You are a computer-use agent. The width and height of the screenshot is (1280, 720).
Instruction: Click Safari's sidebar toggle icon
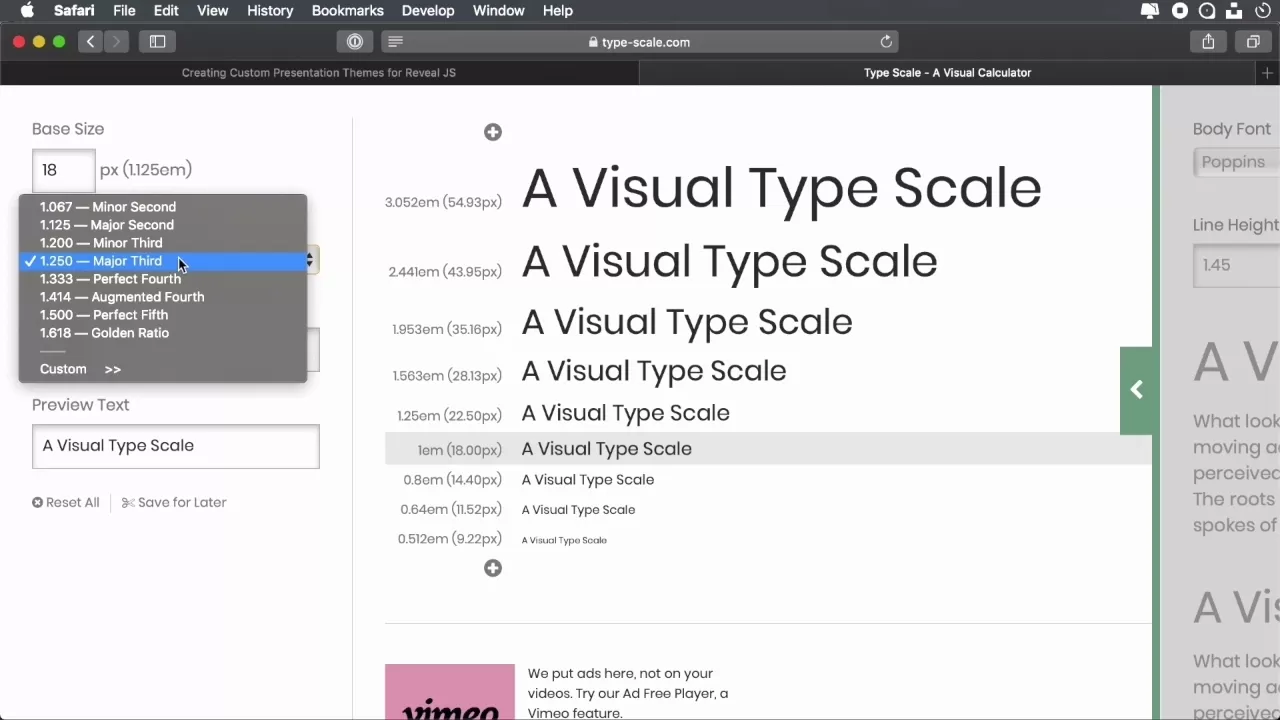157,42
